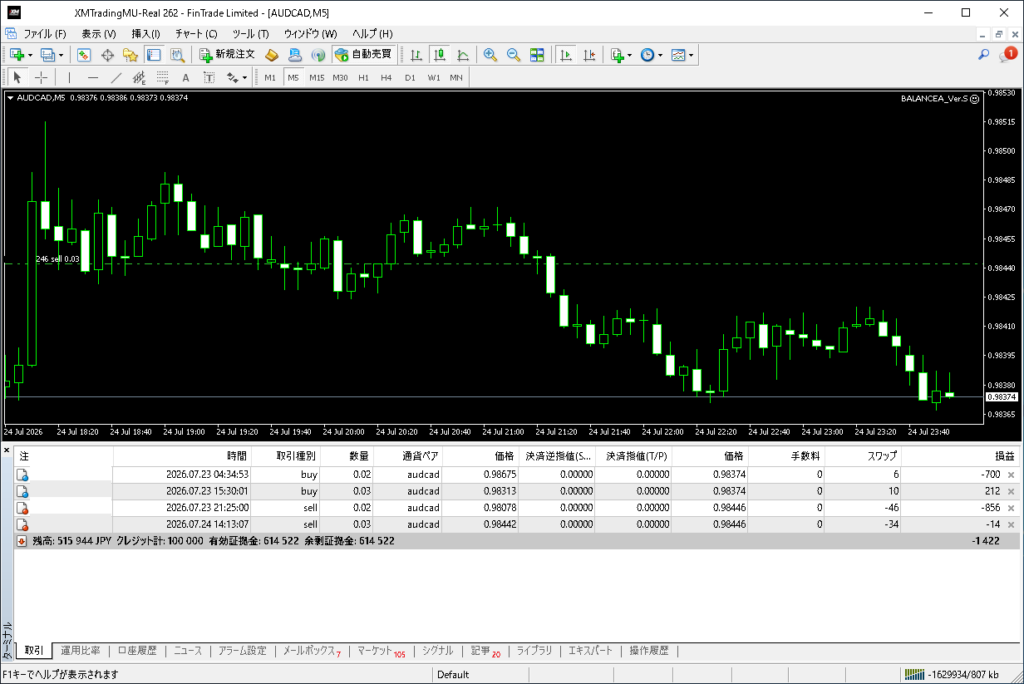The height and width of the screenshot is (684, 1024).
Task: Select the horizontal line tool
Action: (x=93, y=78)
